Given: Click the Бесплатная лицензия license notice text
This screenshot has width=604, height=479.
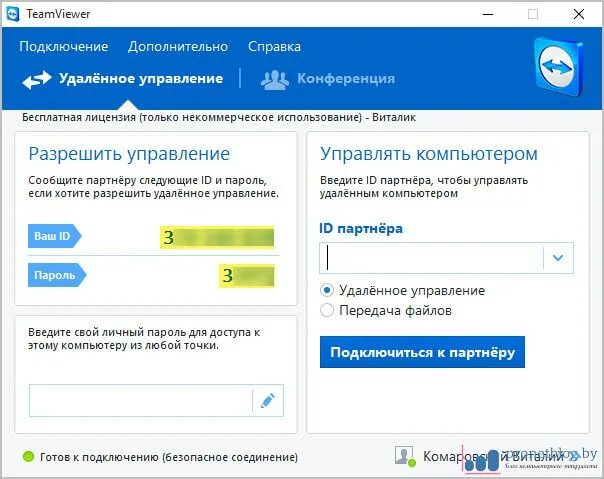Looking at the screenshot, I should 219,117.
